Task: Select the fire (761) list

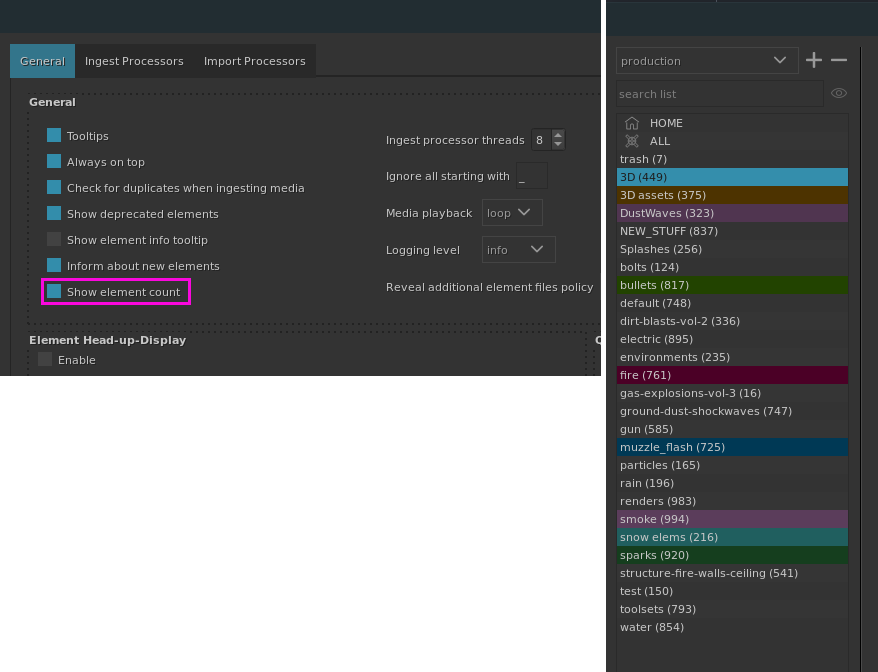Action: pos(732,375)
